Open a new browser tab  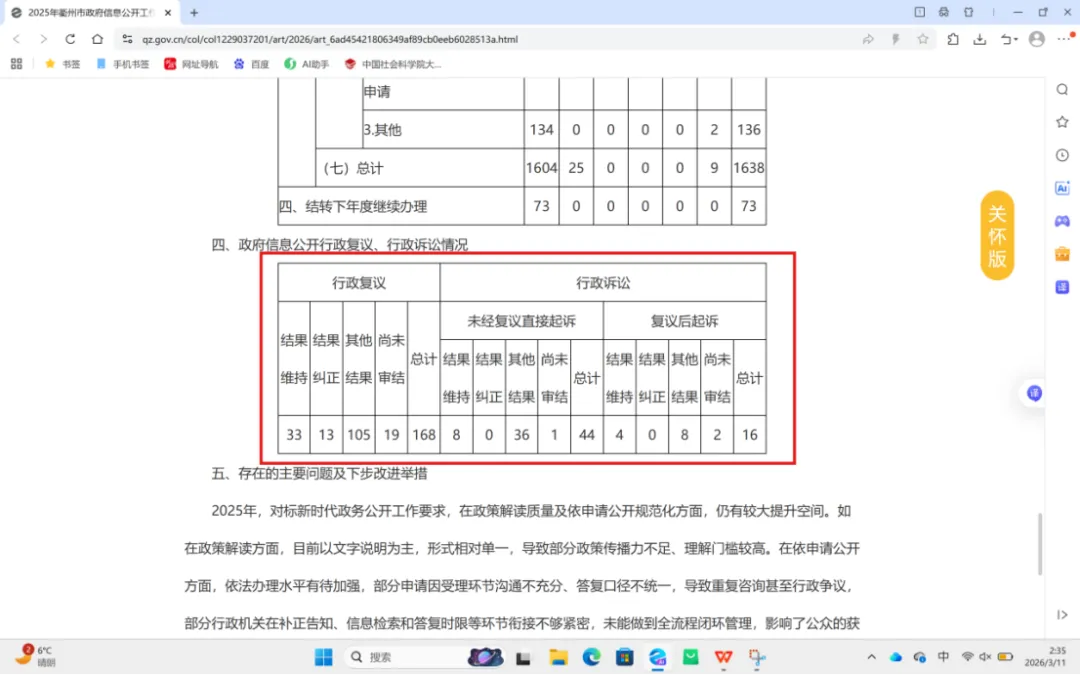click(194, 12)
